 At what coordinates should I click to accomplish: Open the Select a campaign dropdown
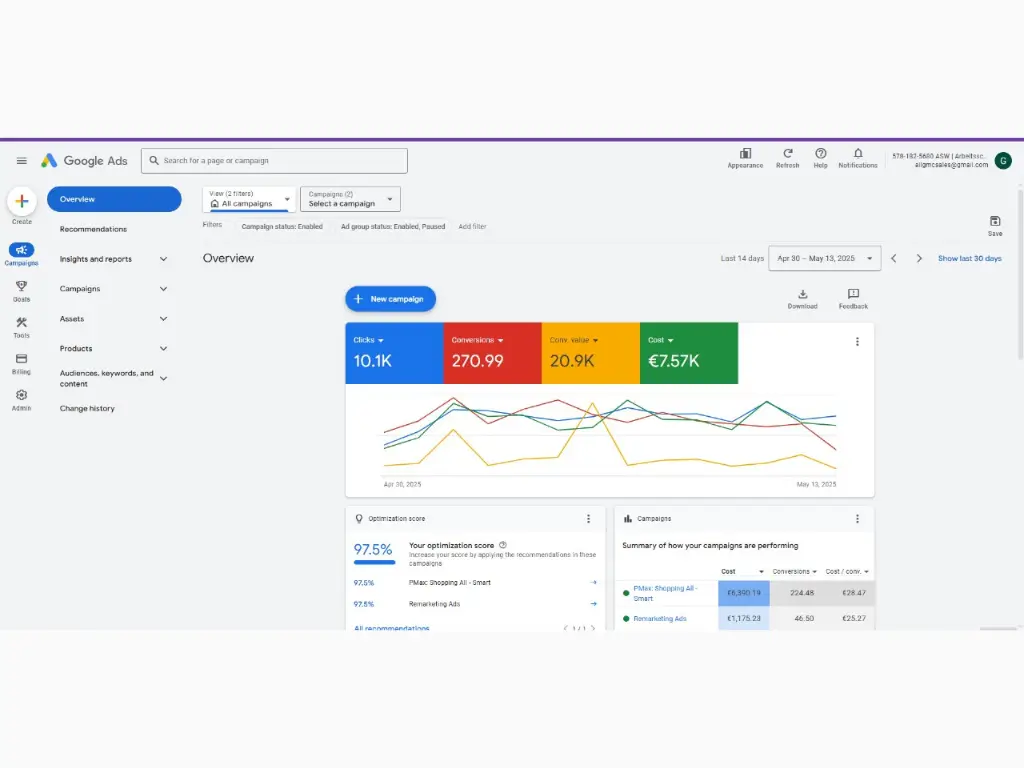tap(351, 199)
